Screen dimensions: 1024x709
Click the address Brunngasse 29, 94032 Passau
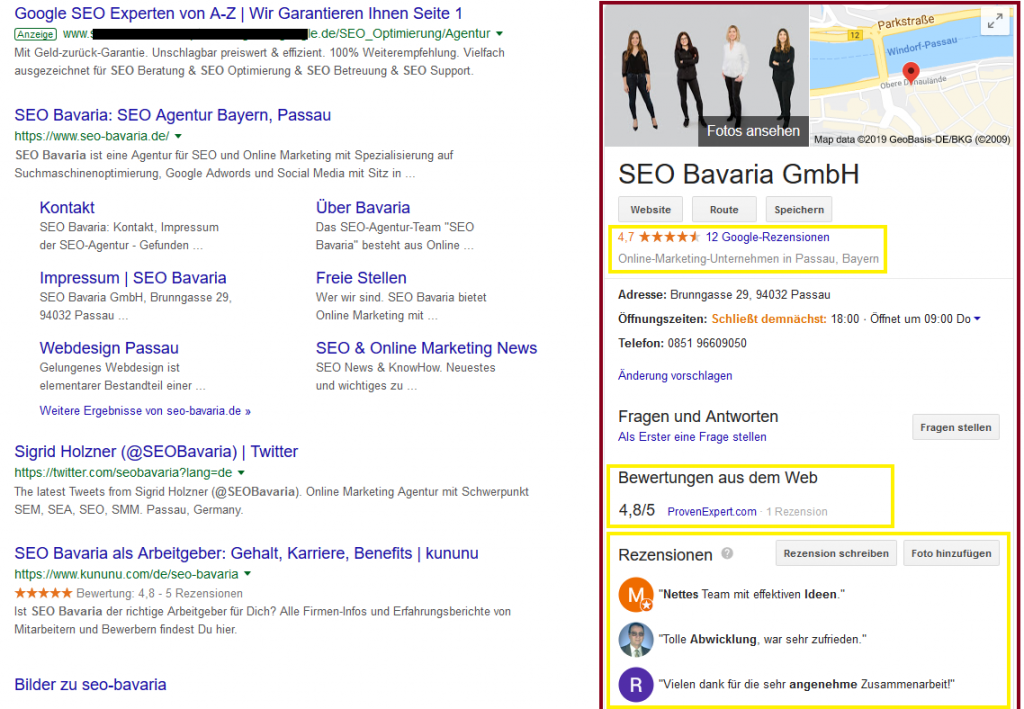[x=750, y=294]
